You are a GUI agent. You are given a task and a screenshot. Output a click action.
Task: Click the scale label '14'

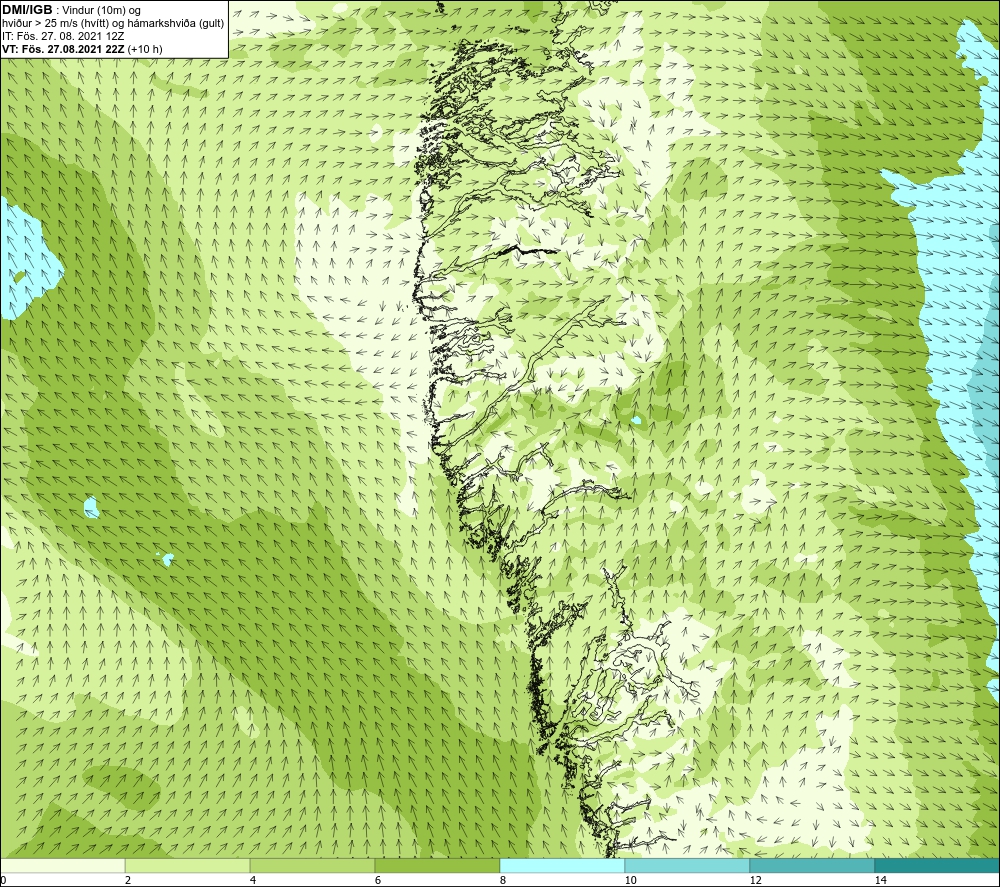pyautogui.click(x=880, y=880)
